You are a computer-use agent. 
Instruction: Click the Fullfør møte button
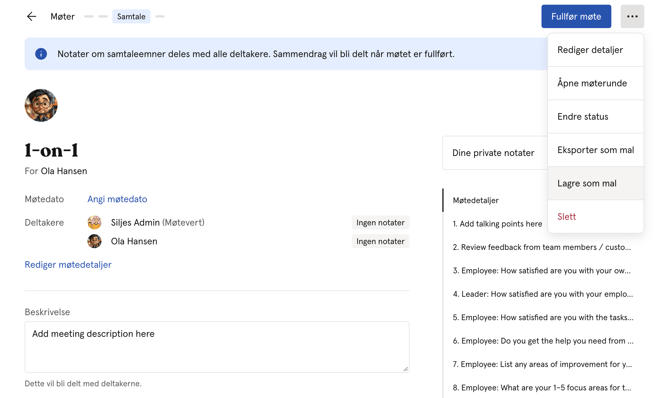(x=576, y=17)
